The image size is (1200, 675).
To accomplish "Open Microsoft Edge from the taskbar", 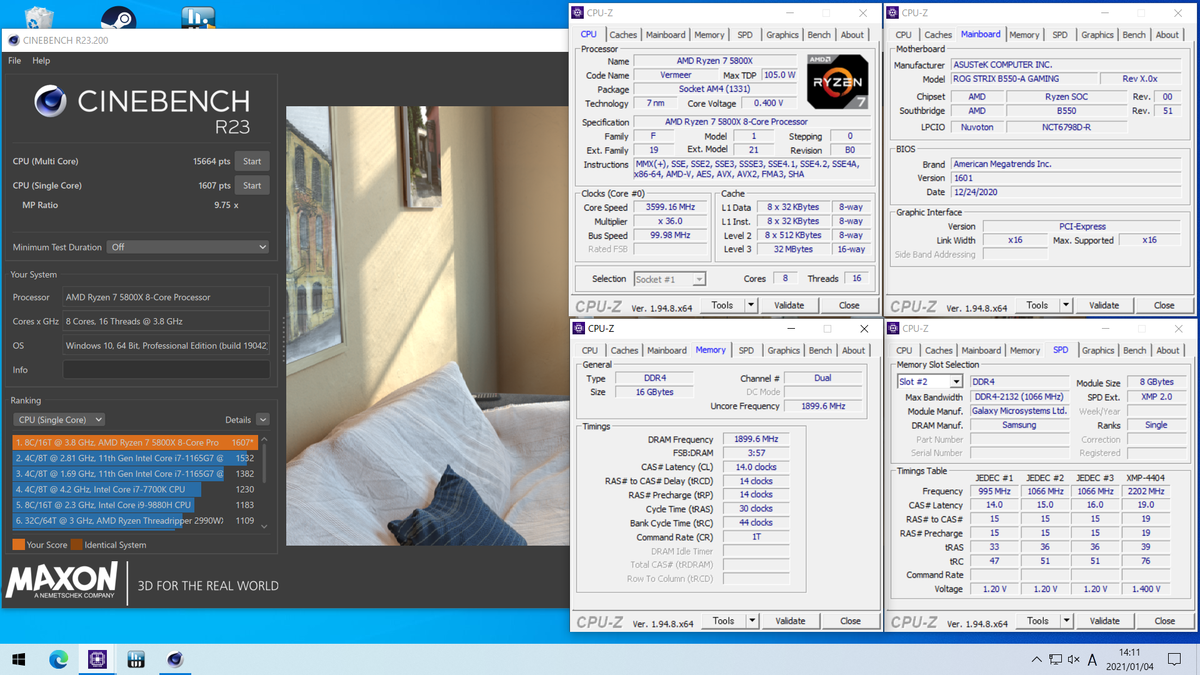I will coord(58,659).
